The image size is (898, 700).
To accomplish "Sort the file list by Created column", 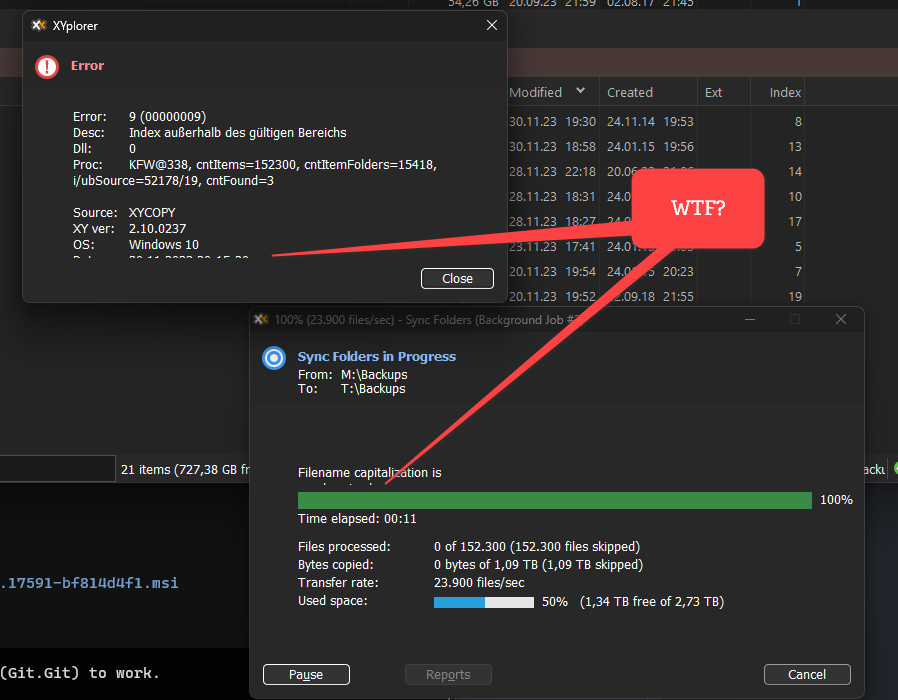I will click(x=630, y=92).
